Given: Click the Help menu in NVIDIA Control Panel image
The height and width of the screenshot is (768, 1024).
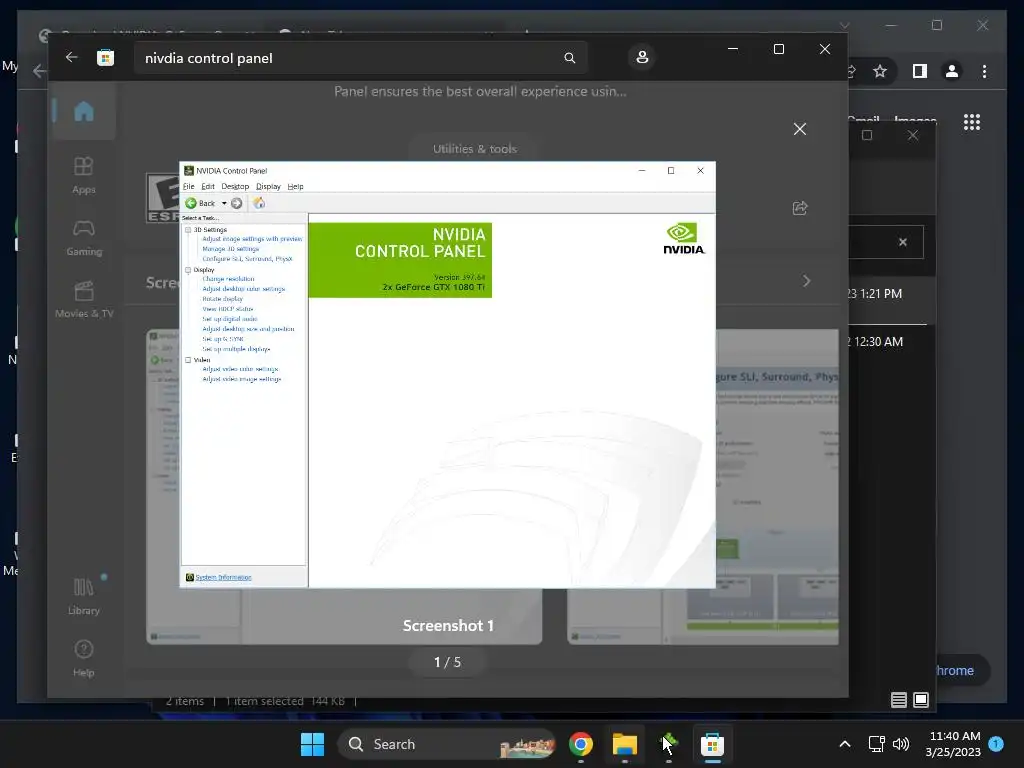Looking at the screenshot, I should click(x=295, y=187).
